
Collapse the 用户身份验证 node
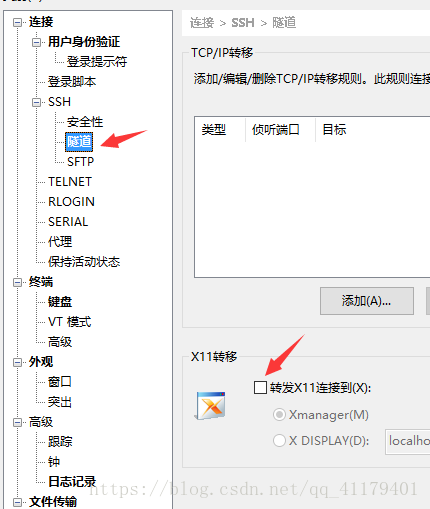pos(36,42)
